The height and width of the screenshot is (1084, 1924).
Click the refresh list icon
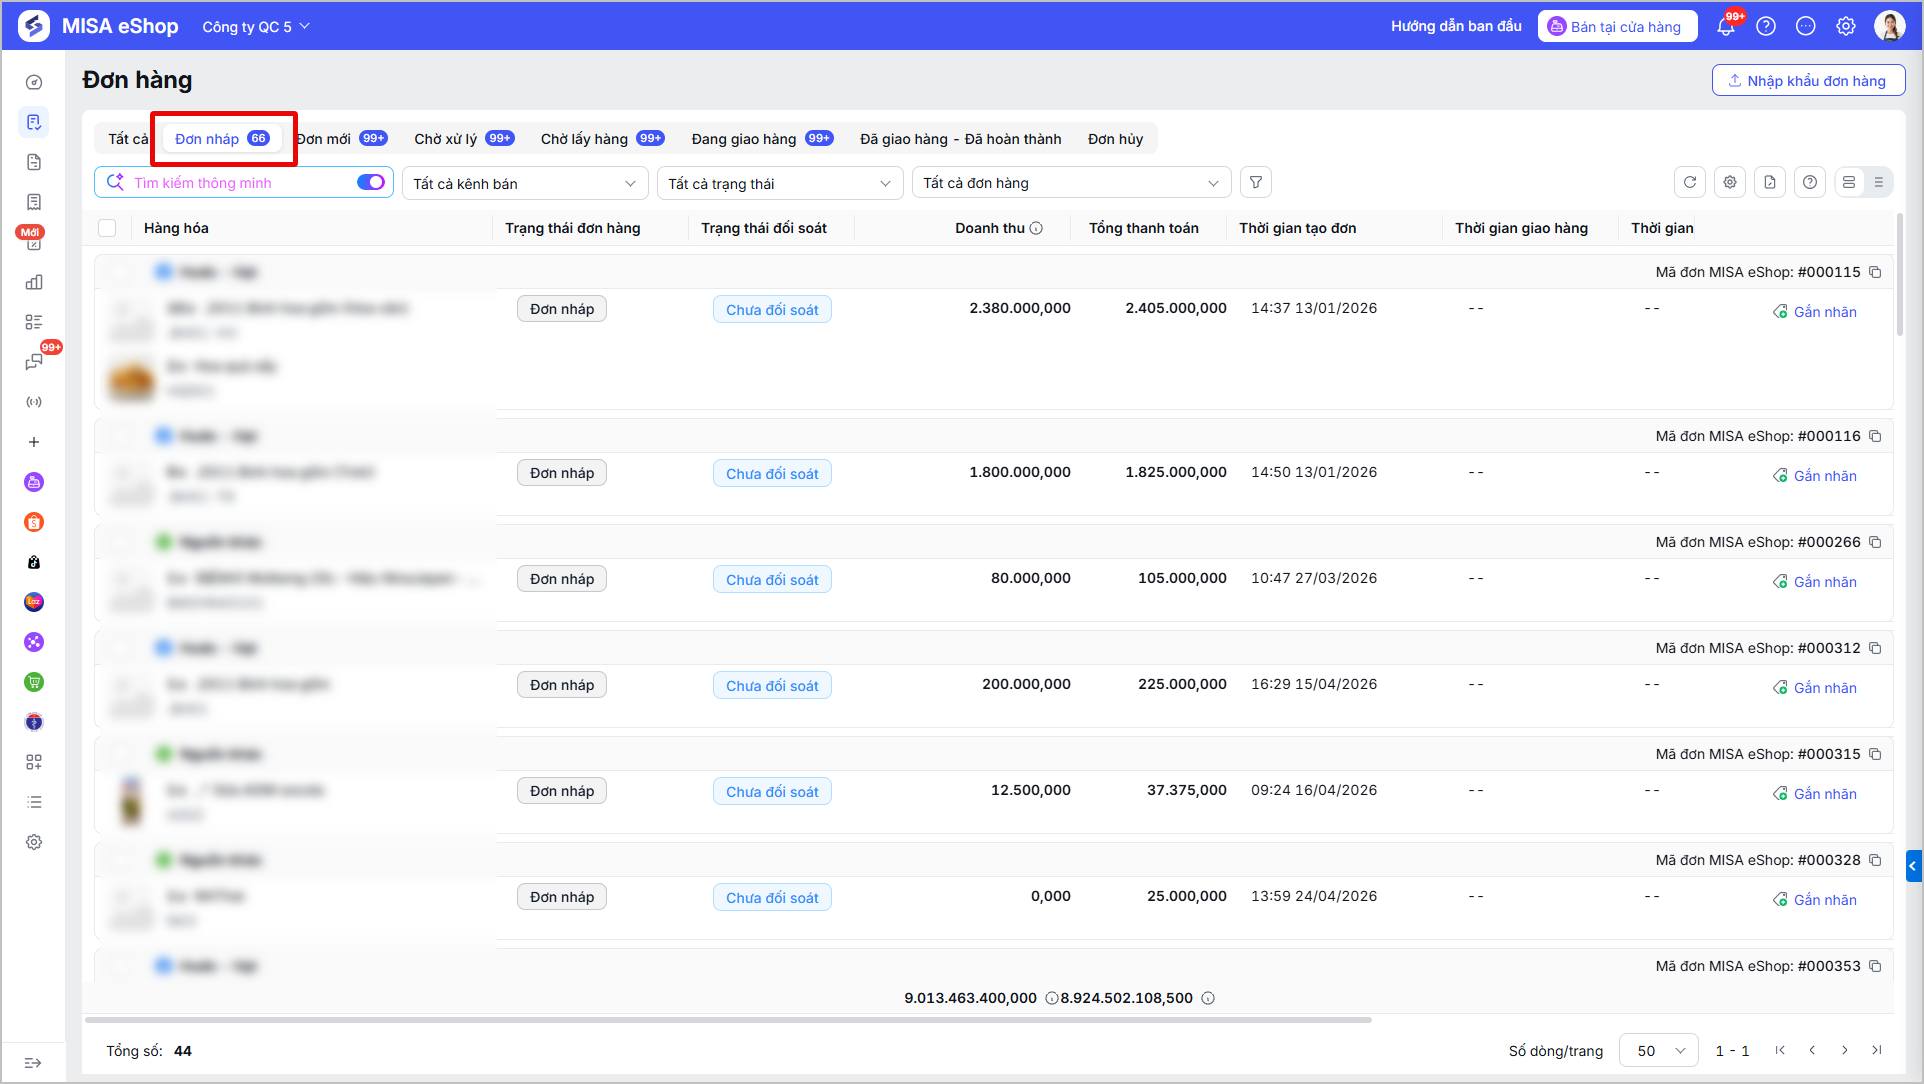[x=1690, y=182]
